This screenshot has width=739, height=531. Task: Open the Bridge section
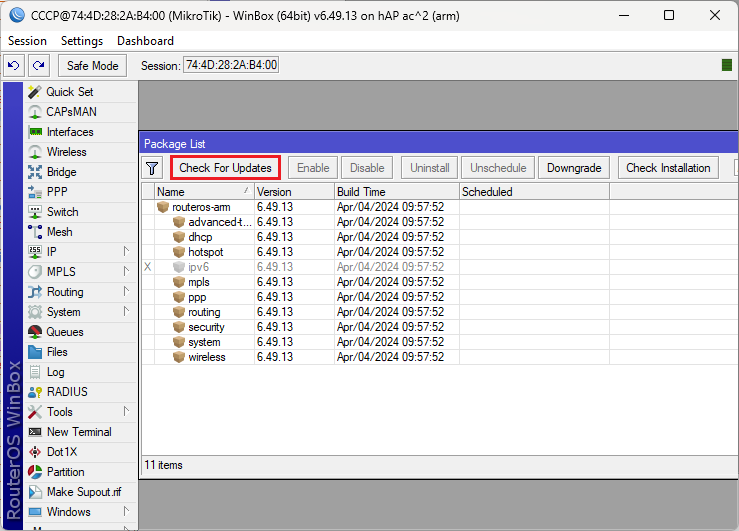click(80, 172)
